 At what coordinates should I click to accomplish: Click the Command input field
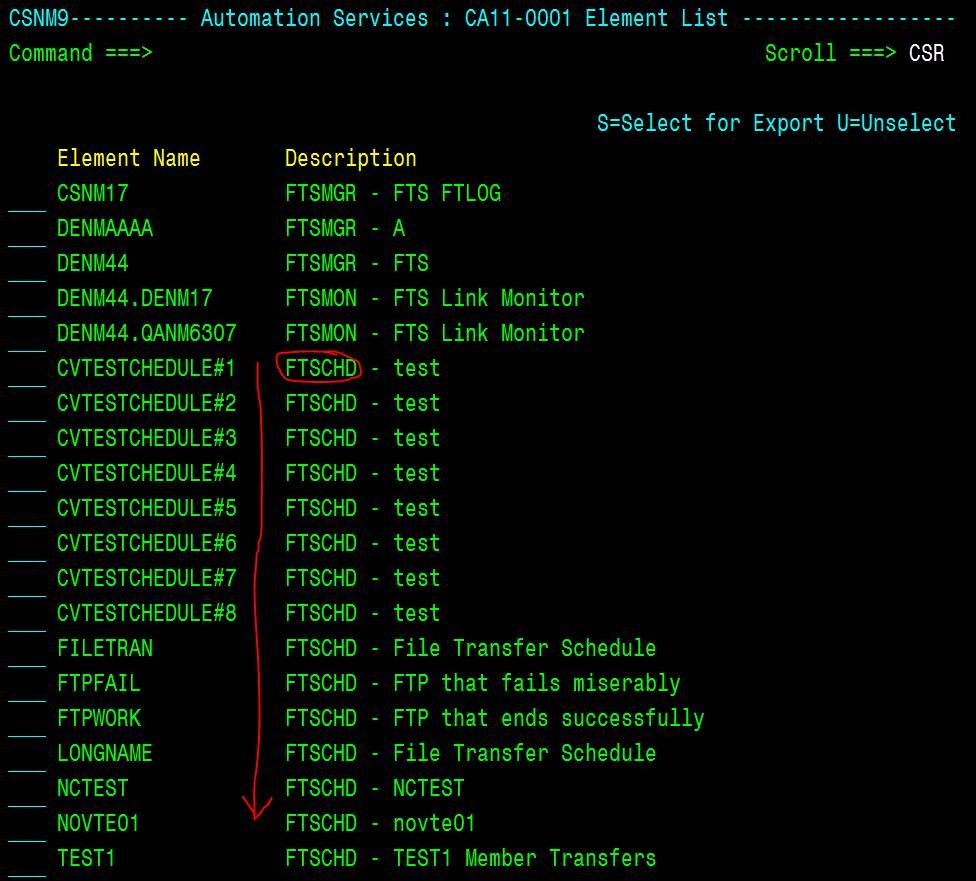(454, 54)
